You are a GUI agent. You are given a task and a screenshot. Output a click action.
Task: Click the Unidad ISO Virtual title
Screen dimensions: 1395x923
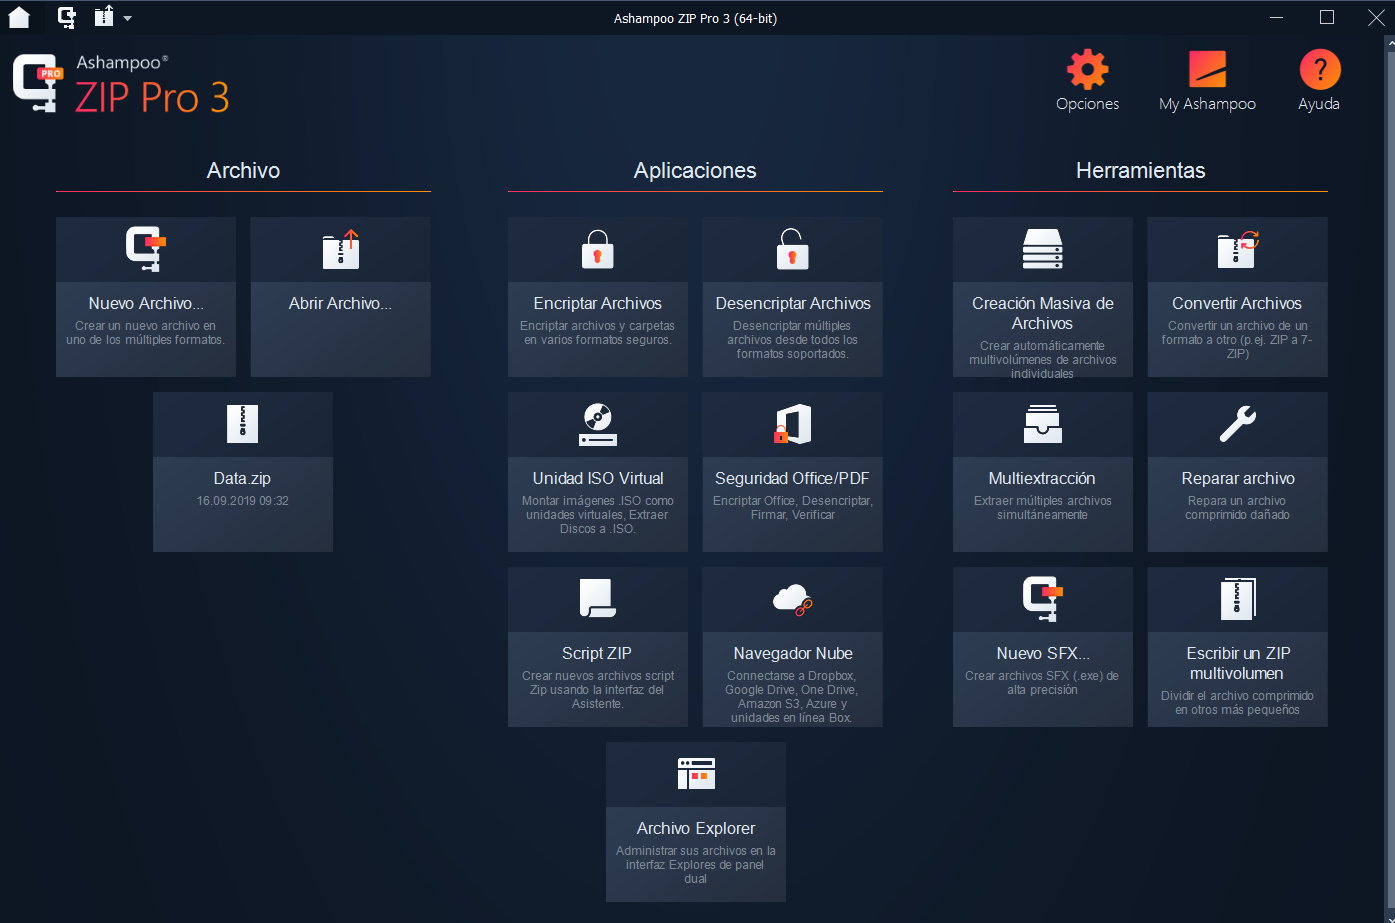pyautogui.click(x=598, y=478)
